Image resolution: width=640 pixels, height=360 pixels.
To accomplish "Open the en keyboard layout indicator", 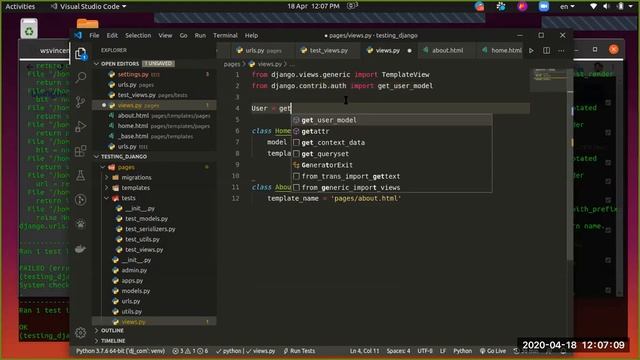I will coord(567,7).
